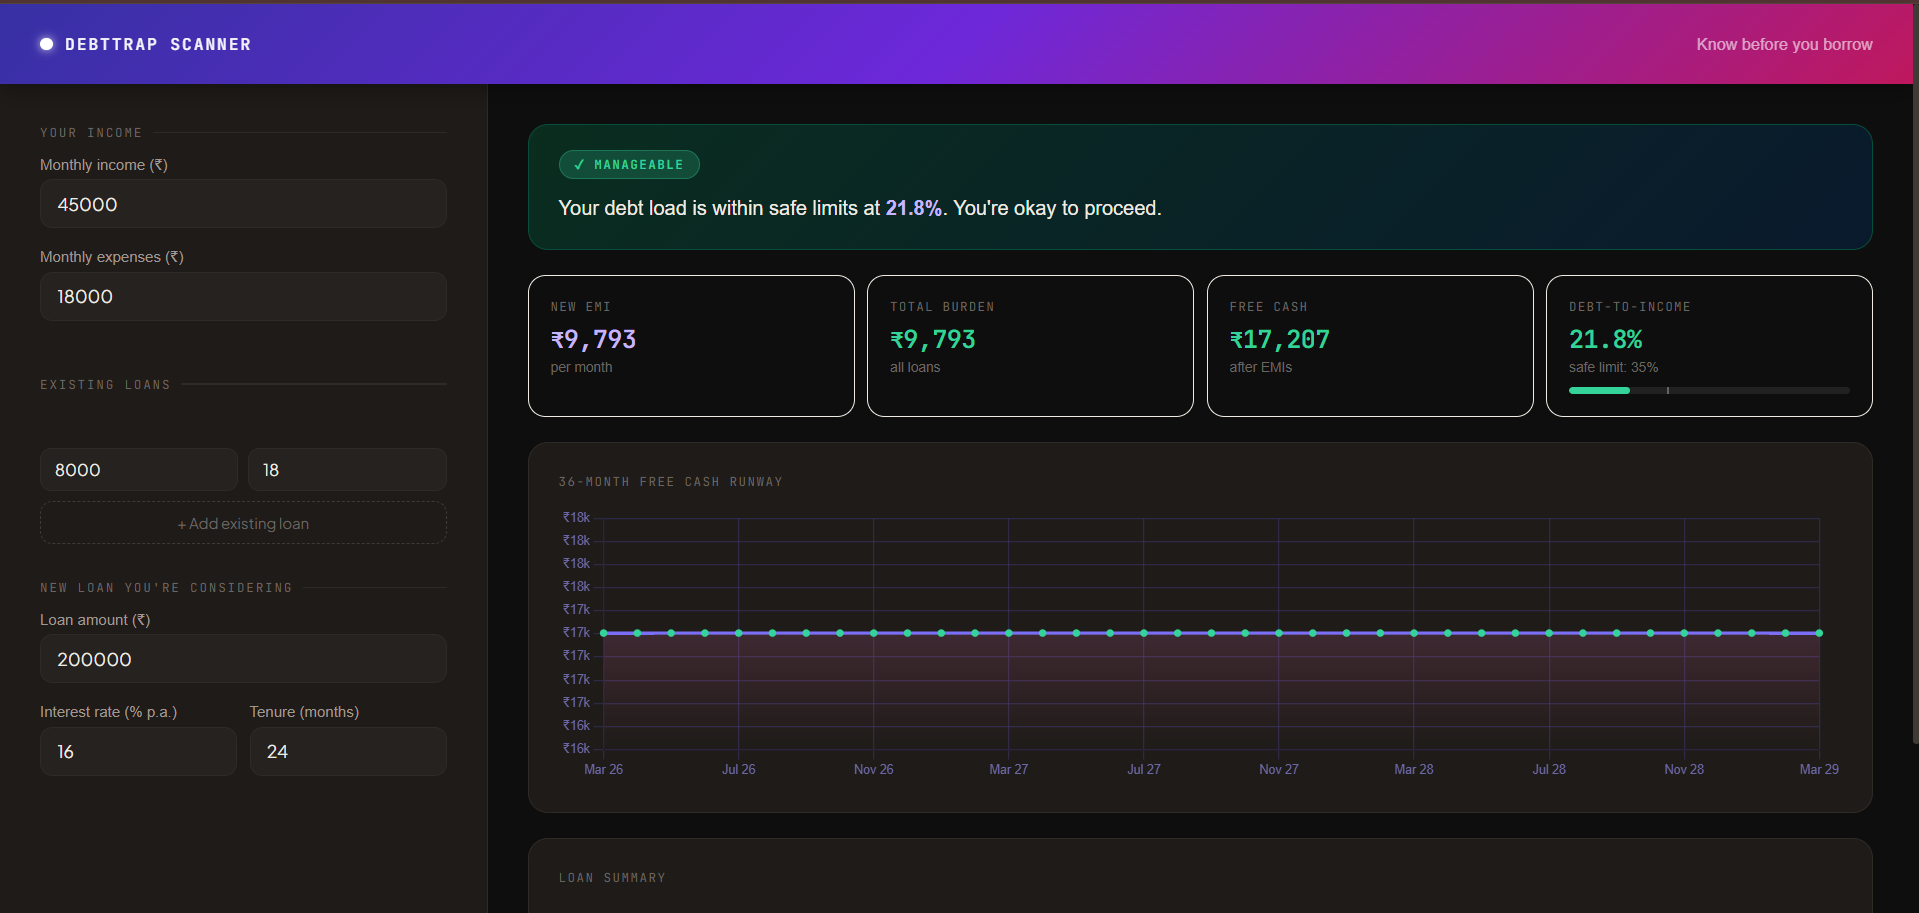This screenshot has height=913, width=1919.
Task: Click the Jul 26 axis label
Action: (739, 769)
